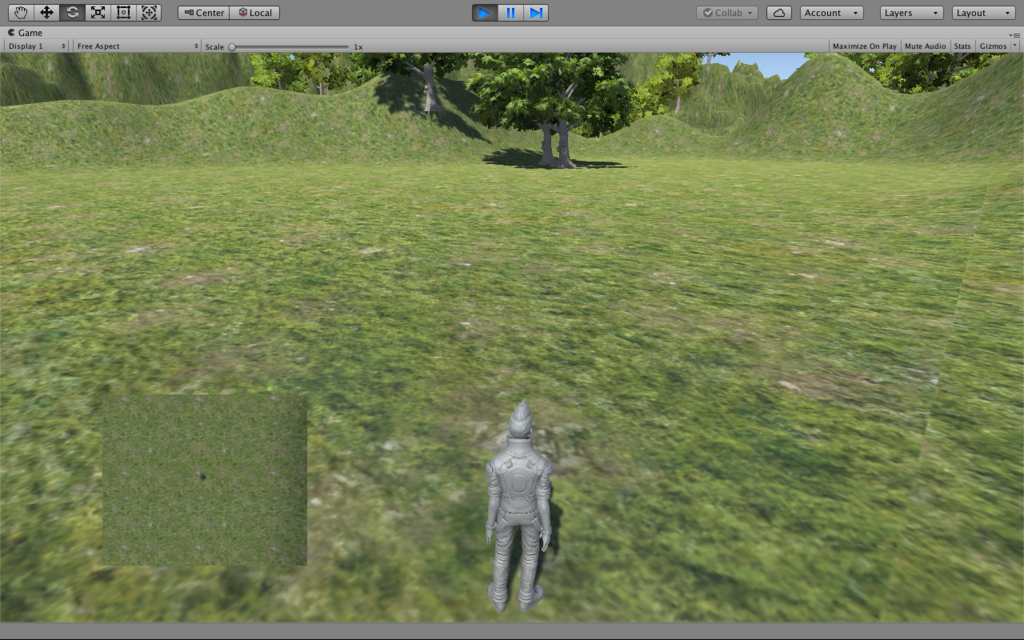The image size is (1024, 640).
Task: Open the Gizmos dropdown arrow
Action: pos(1014,46)
